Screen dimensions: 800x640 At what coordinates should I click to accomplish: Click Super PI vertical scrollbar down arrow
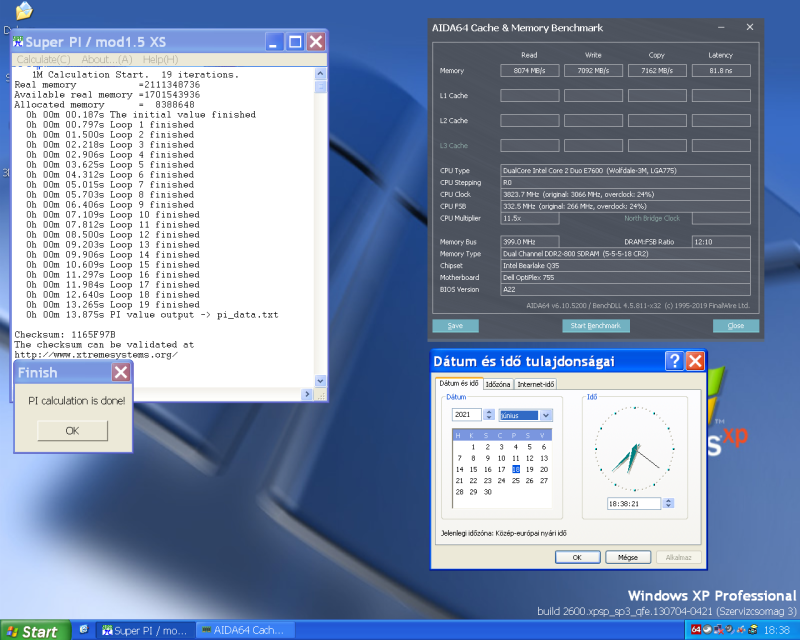point(320,381)
